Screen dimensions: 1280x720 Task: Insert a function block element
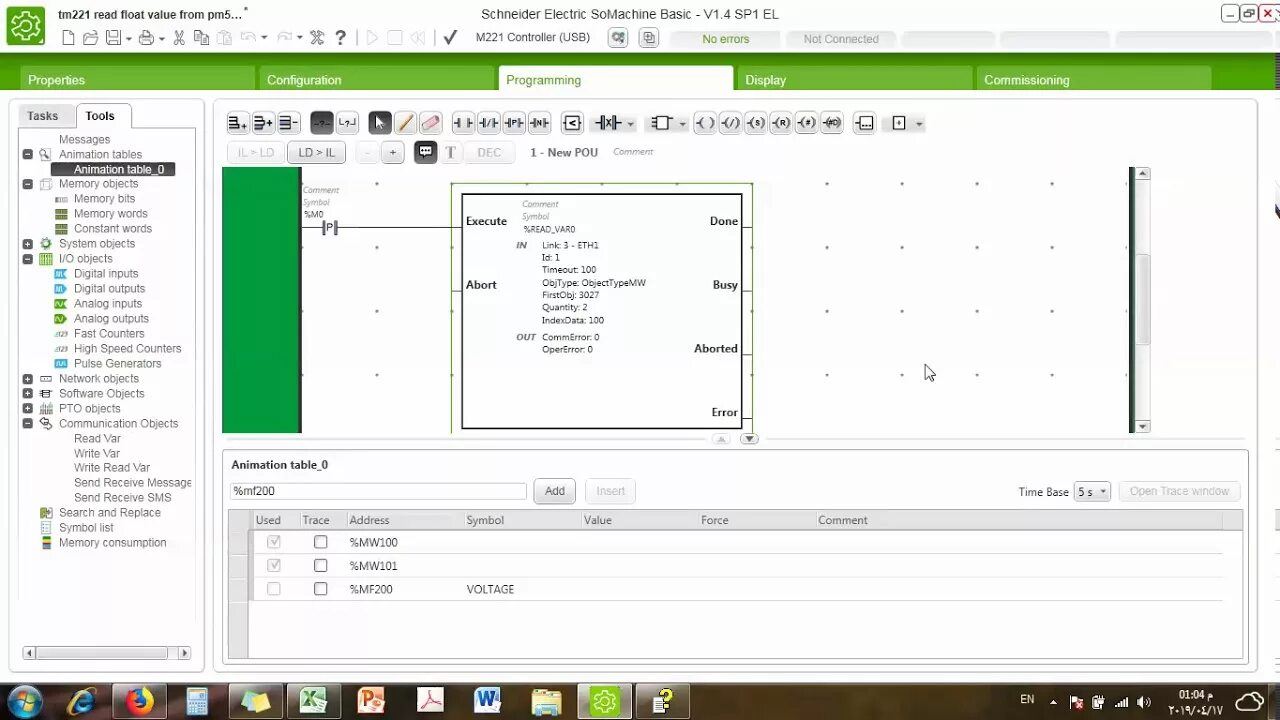pyautogui.click(x=661, y=123)
